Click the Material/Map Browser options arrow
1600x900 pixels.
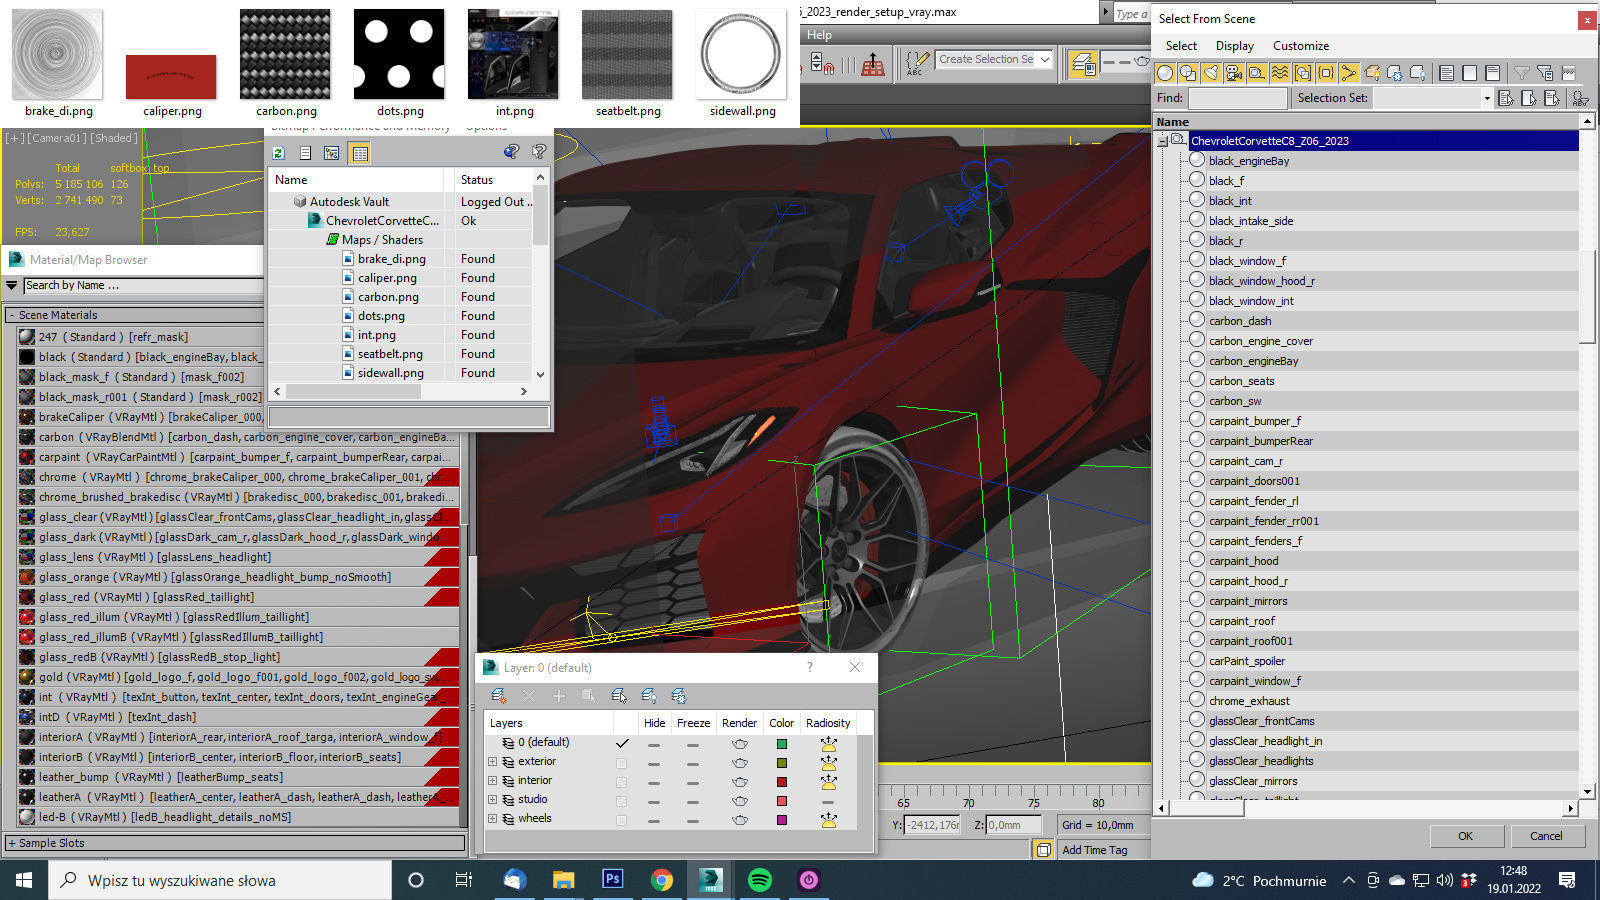pos(12,285)
